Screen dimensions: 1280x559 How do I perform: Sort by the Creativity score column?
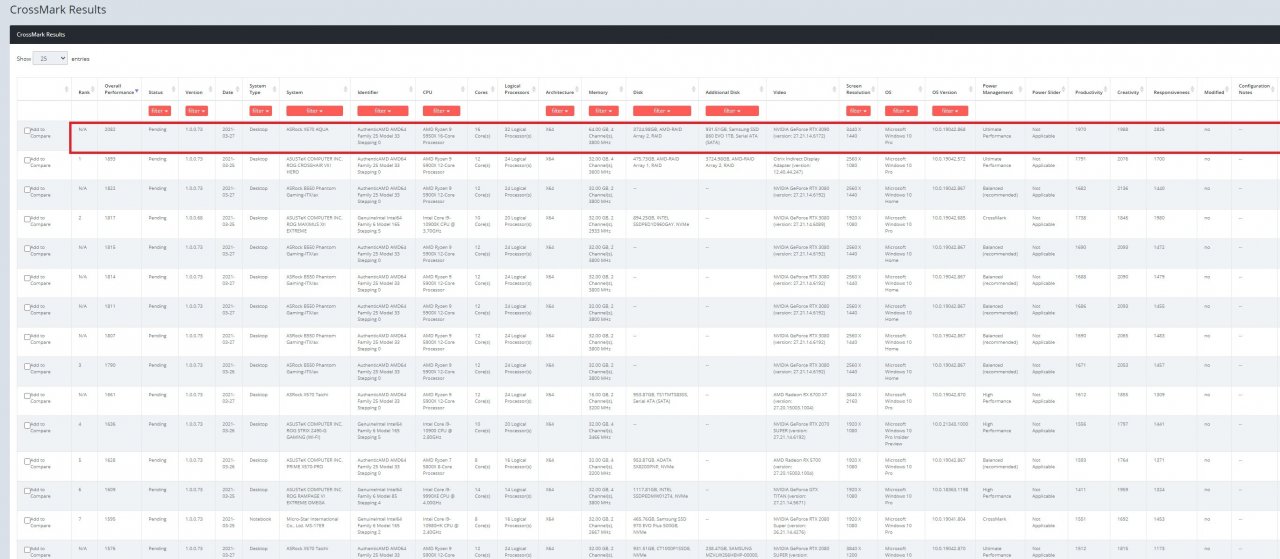(x=1129, y=91)
